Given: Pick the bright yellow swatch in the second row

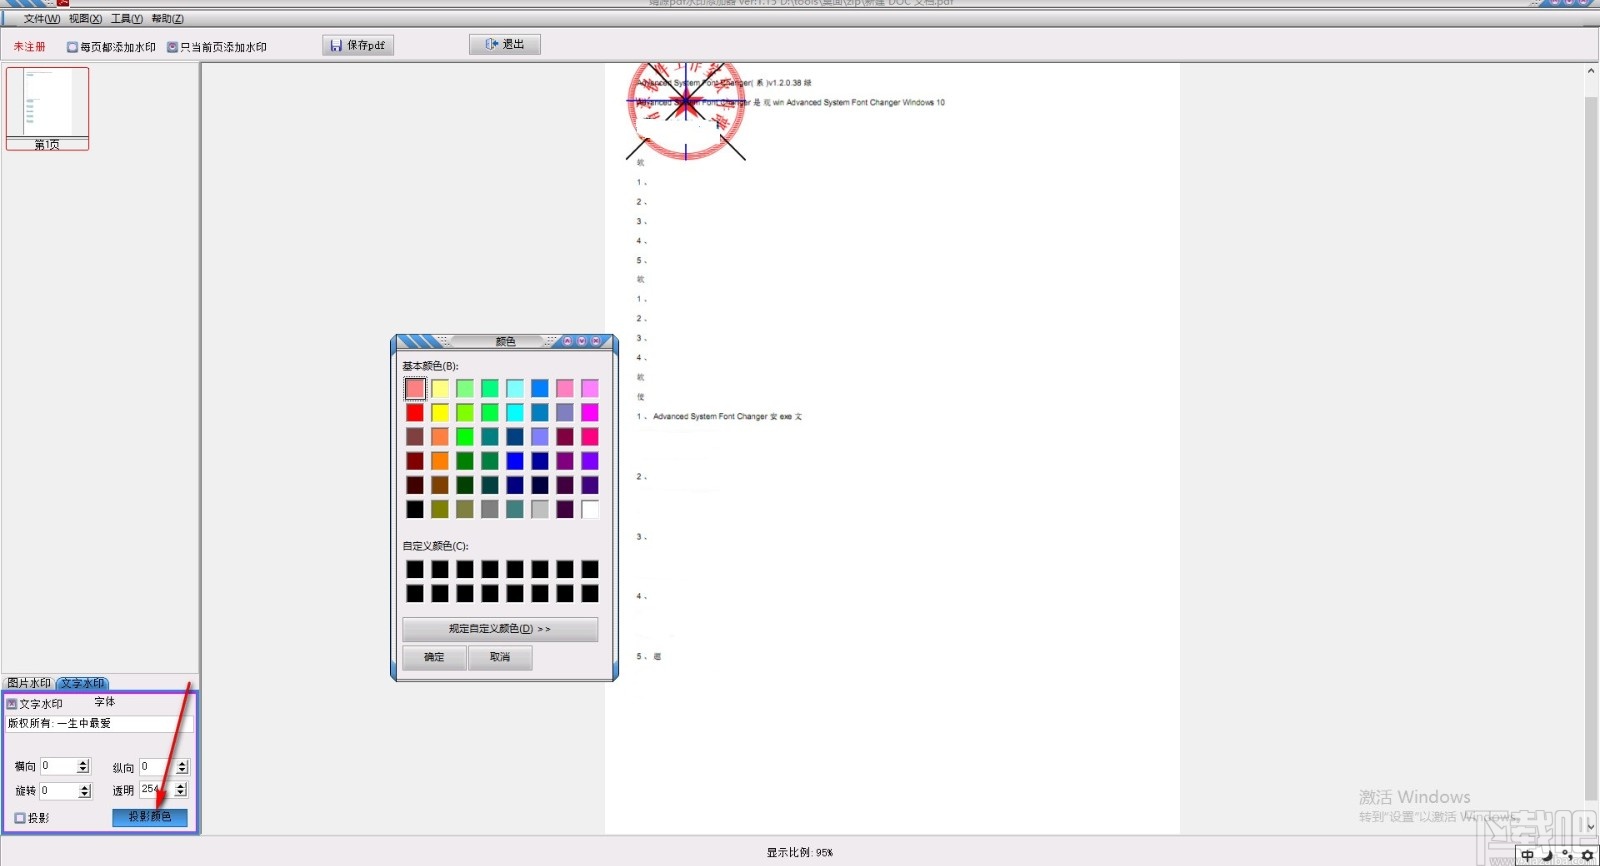Looking at the screenshot, I should click(x=440, y=412).
